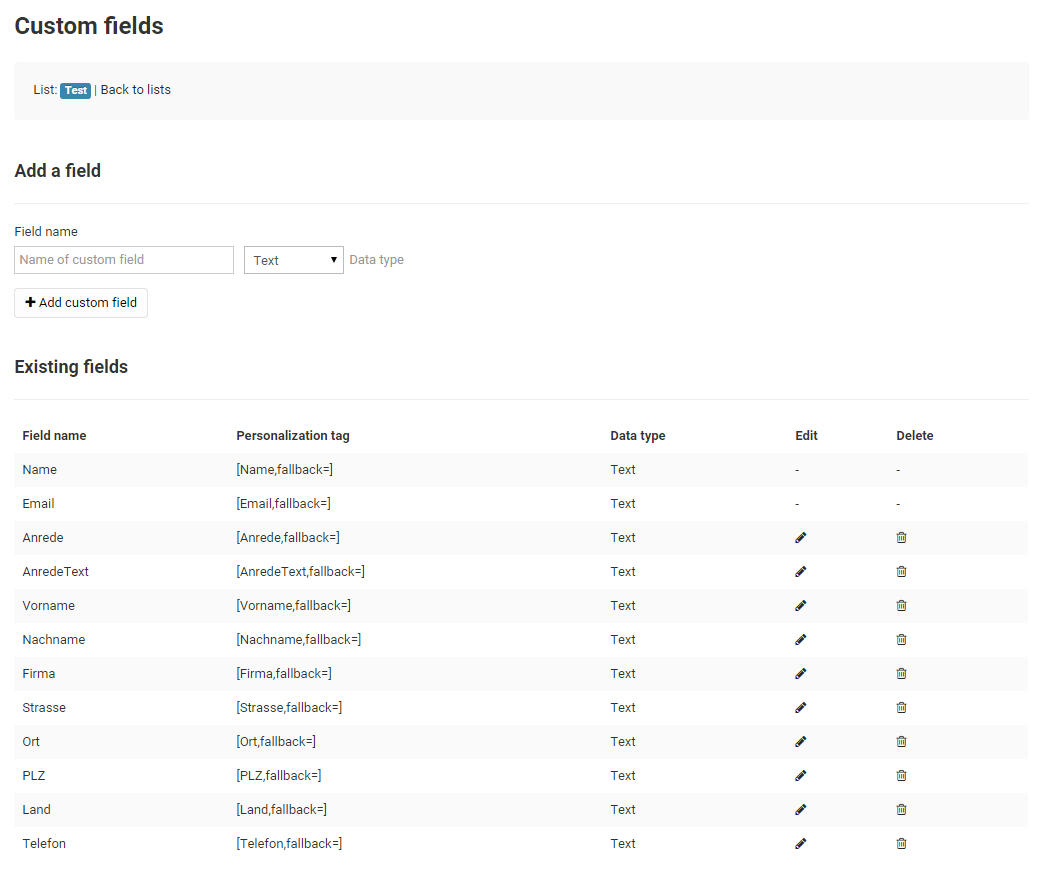The width and height of the screenshot is (1037, 879).
Task: Focus the Name of custom field input
Action: [x=124, y=260]
